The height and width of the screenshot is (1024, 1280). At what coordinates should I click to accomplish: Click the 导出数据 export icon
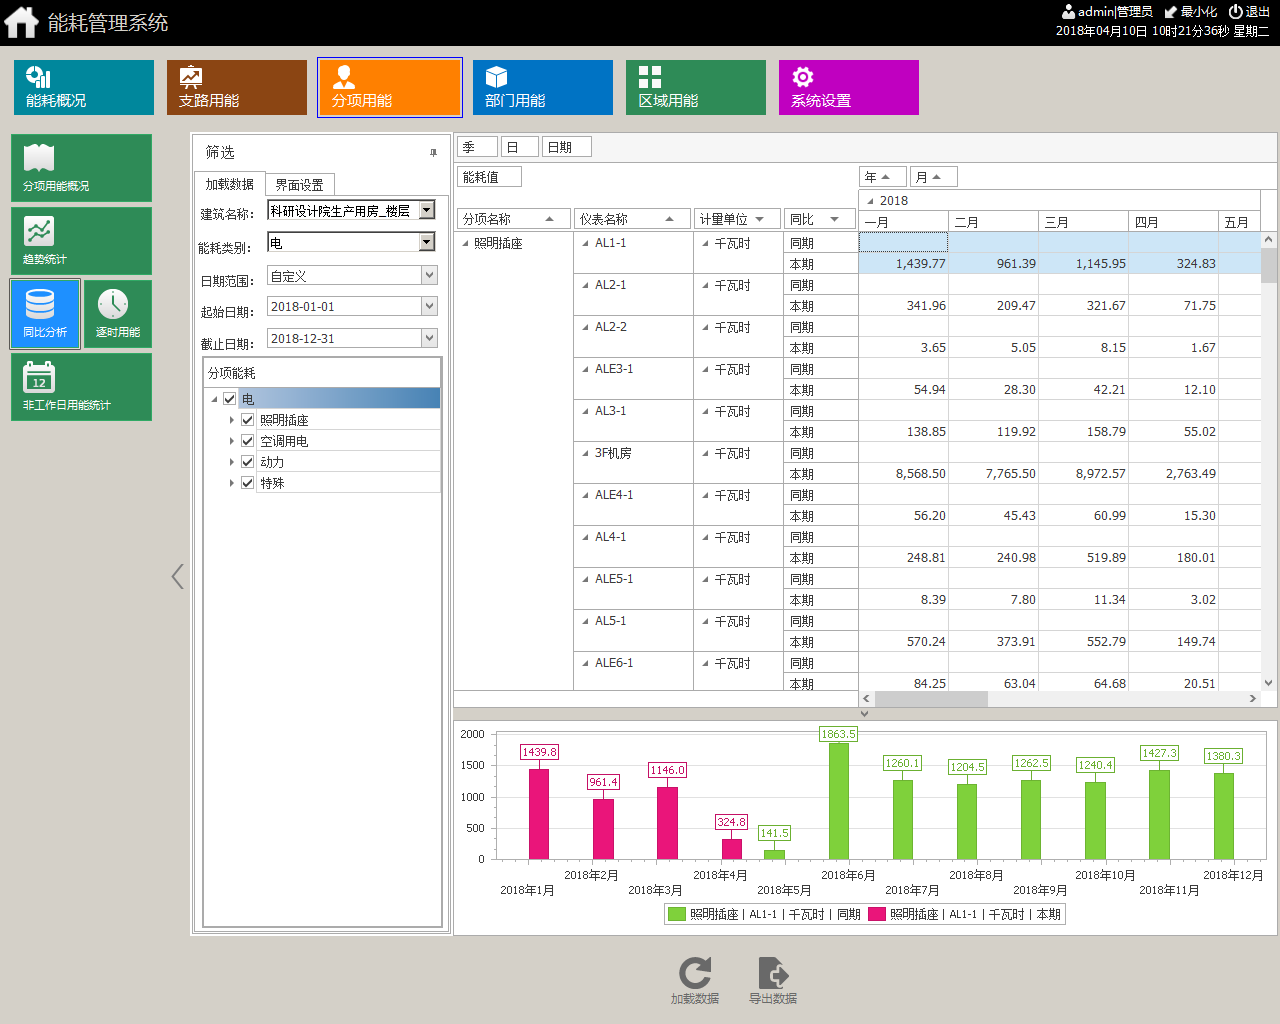[773, 980]
